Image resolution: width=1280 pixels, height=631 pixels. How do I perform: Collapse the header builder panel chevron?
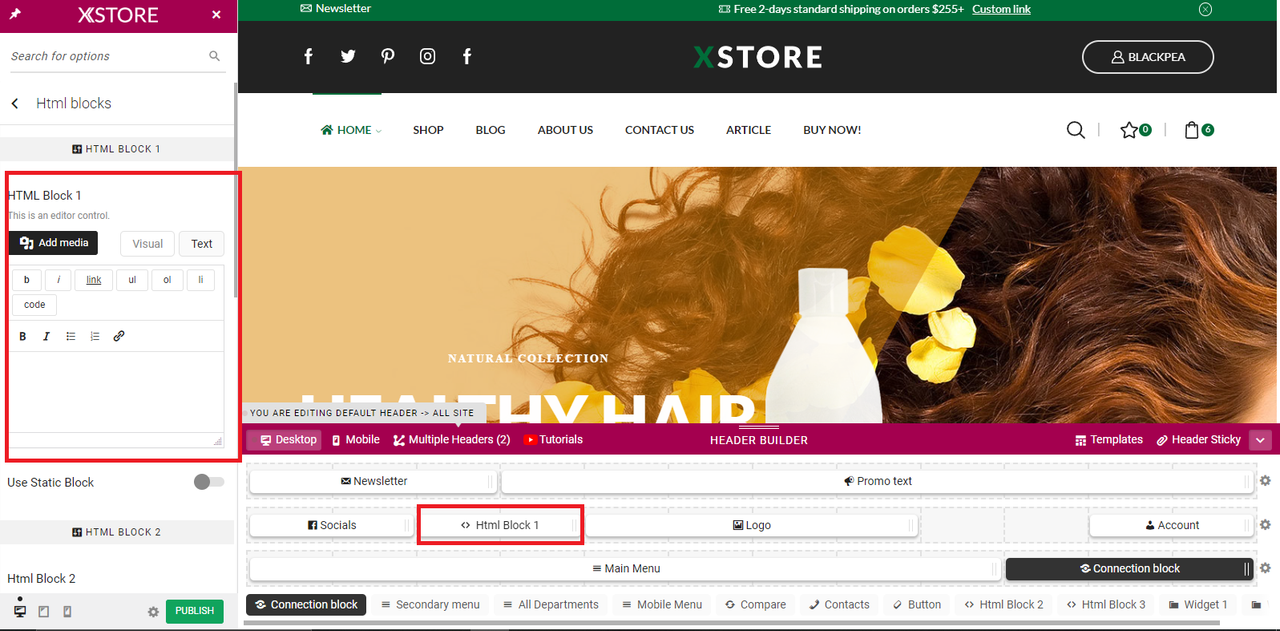point(1260,440)
